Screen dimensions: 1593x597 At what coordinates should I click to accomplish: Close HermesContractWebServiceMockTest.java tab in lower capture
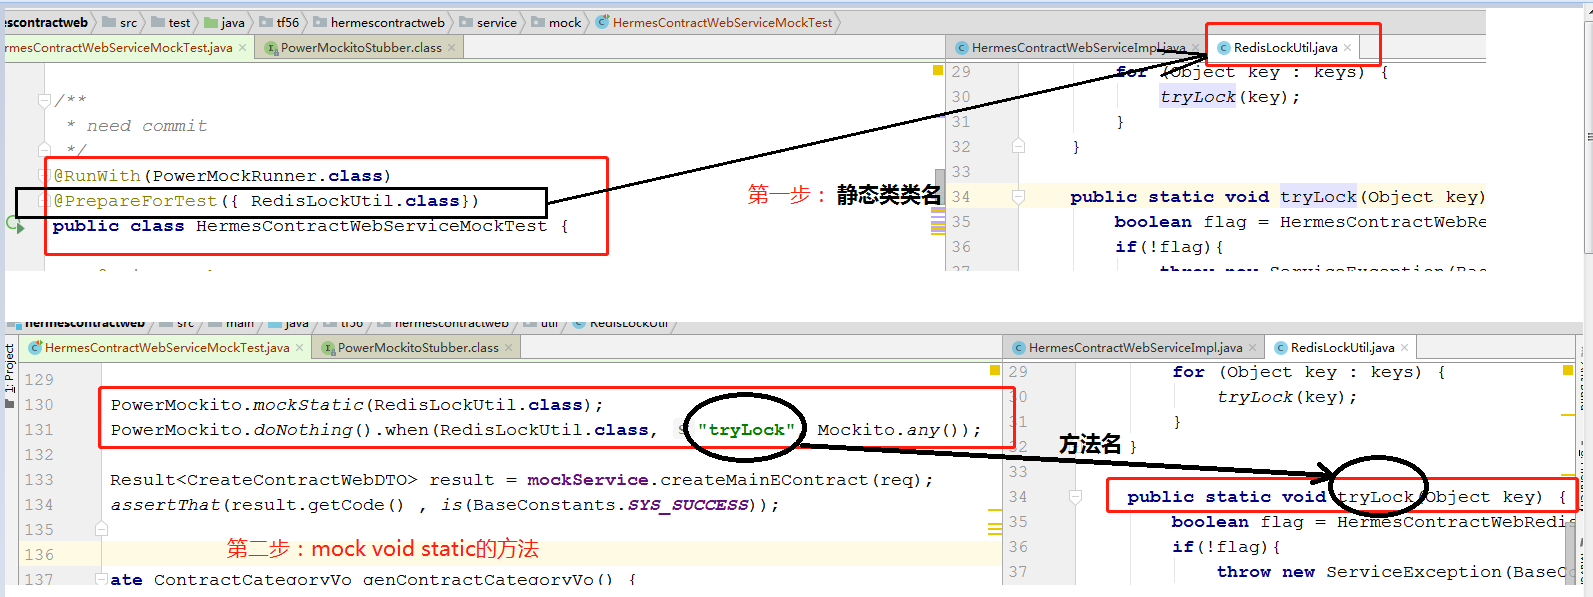pyautogui.click(x=299, y=347)
